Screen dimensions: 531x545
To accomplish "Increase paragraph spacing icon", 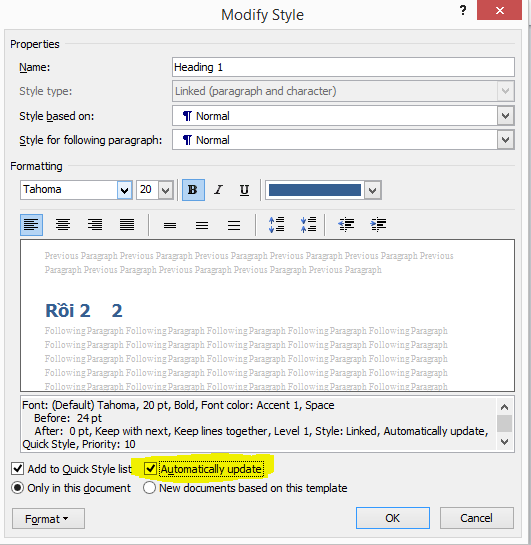I will 276,225.
